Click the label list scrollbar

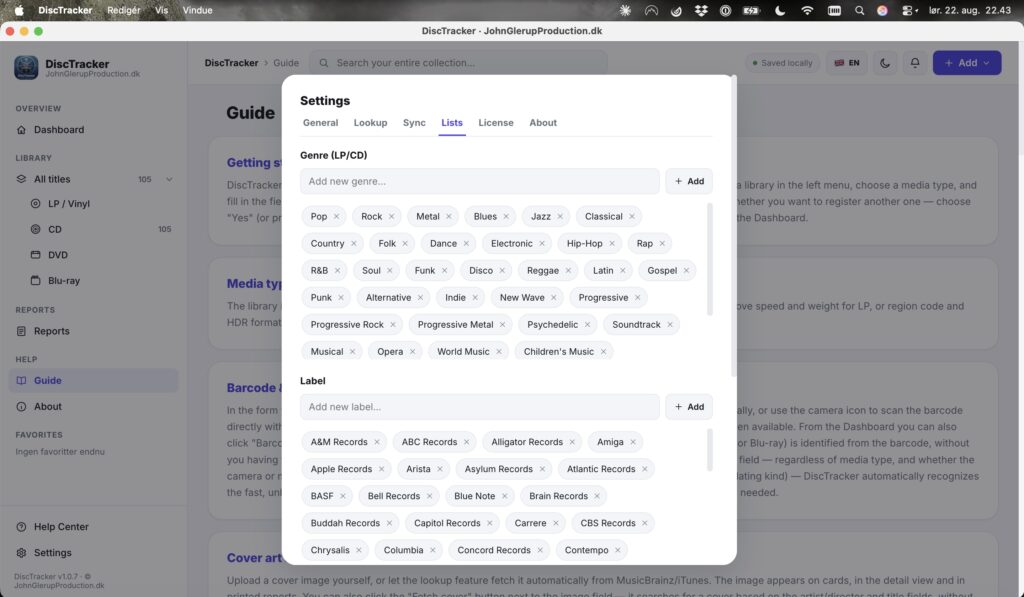tap(710, 450)
